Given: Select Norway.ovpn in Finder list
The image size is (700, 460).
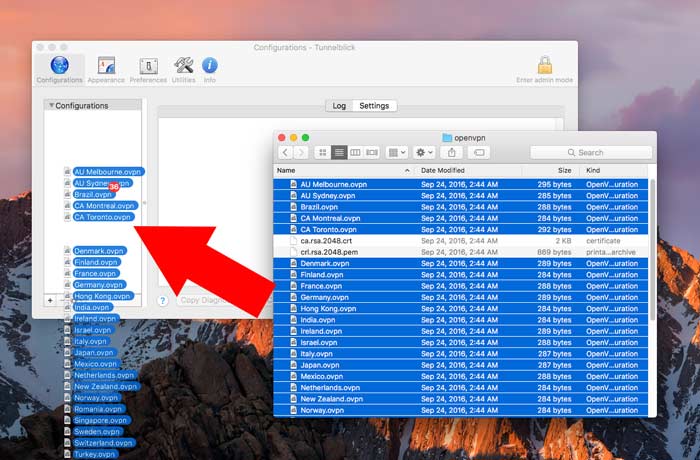Looking at the screenshot, I should tap(461, 410).
